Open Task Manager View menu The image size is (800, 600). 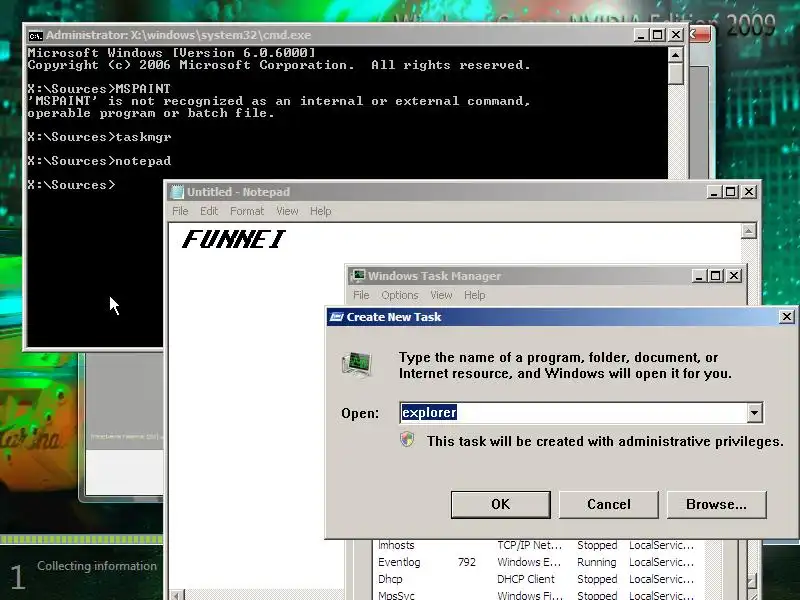click(x=441, y=295)
